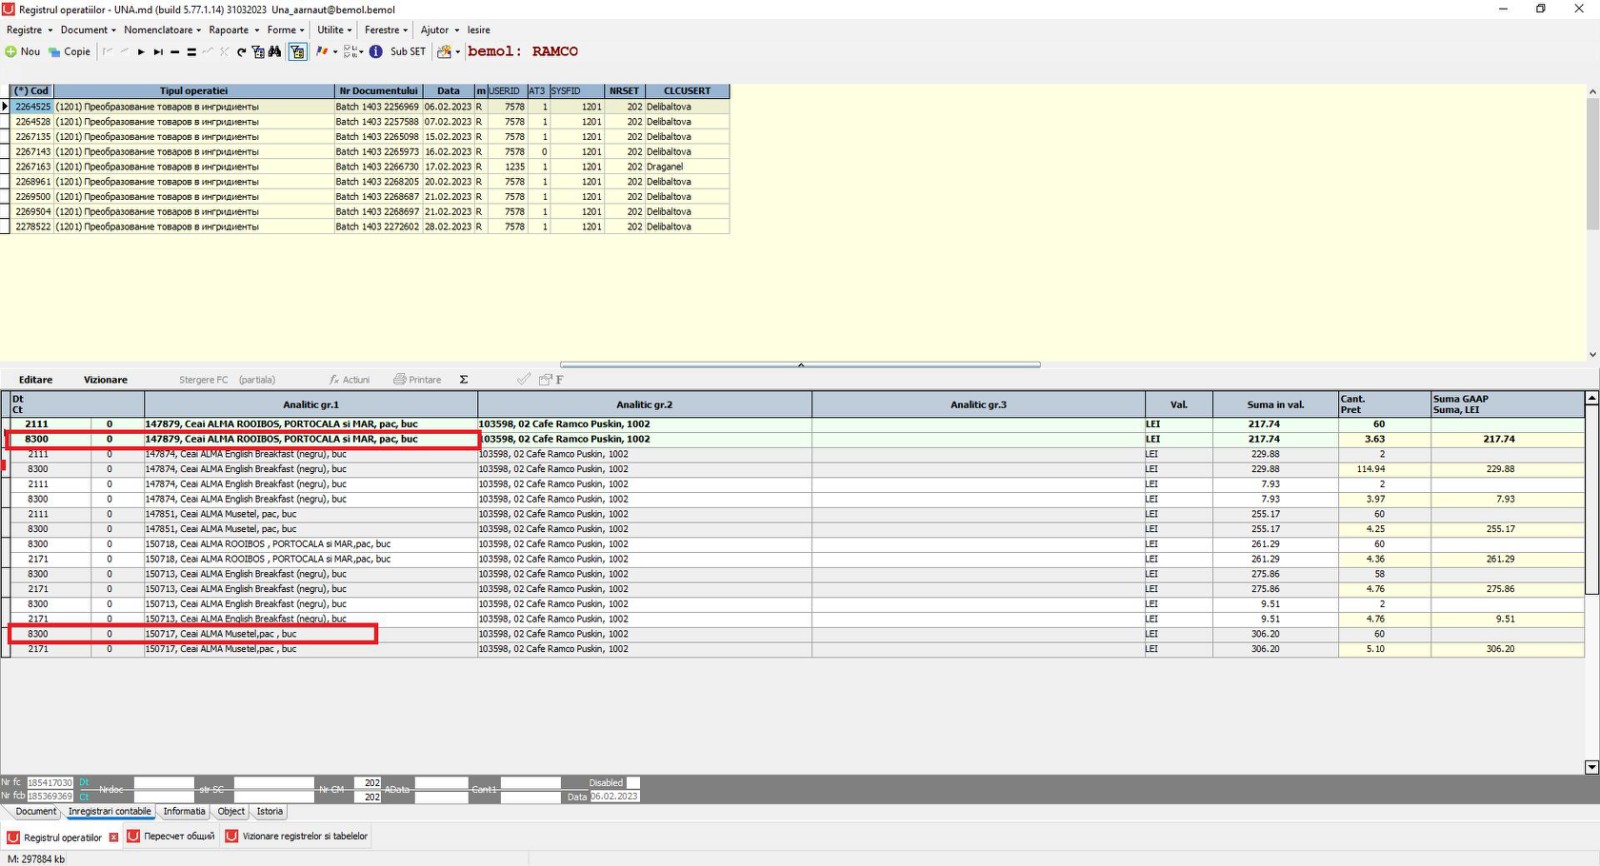Click the blue information icon
This screenshot has height=866, width=1600.
click(x=376, y=52)
